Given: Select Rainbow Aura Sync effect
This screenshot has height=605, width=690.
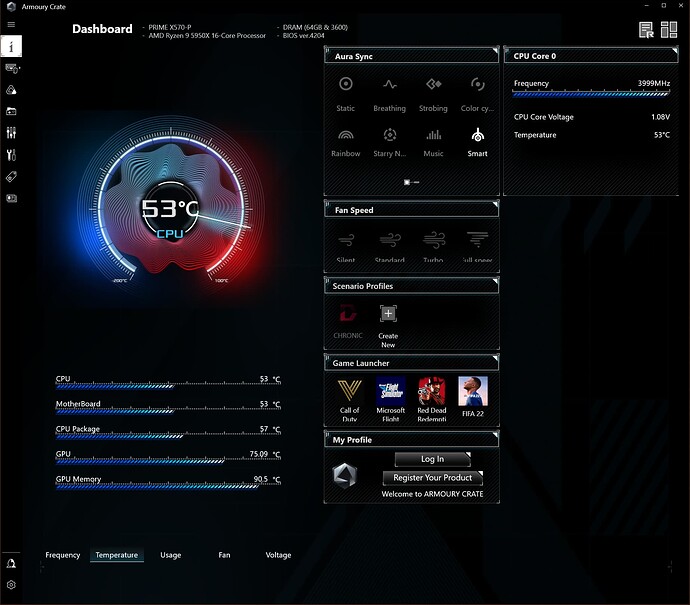Looking at the screenshot, I should coord(345,143).
